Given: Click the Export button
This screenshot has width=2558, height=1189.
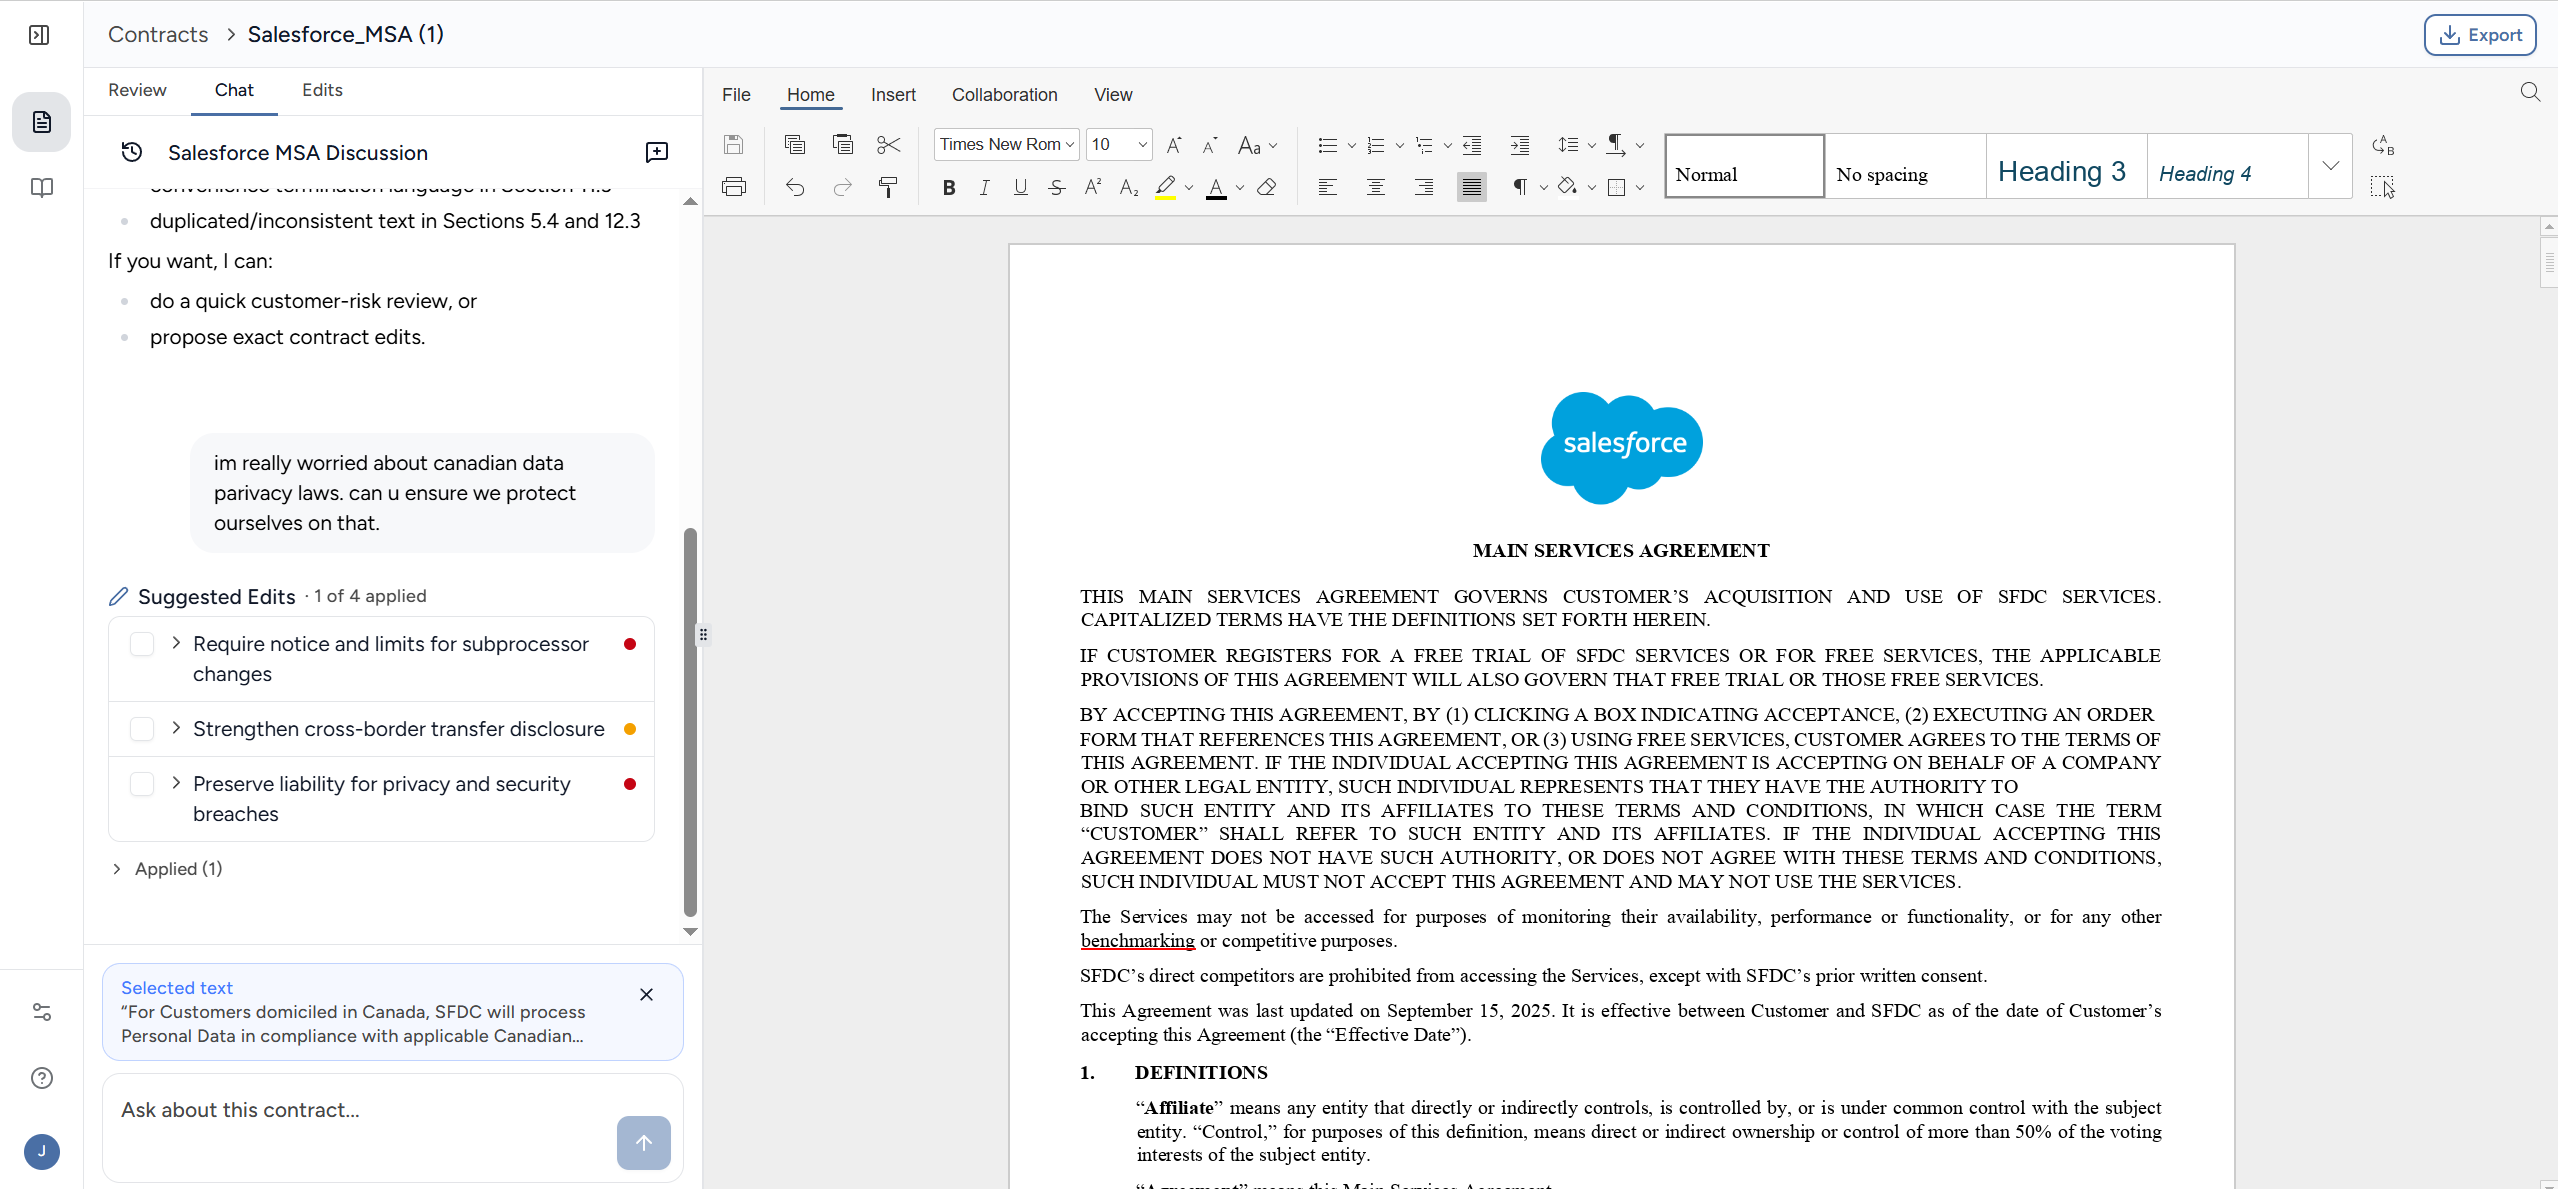Looking at the screenshot, I should (2479, 35).
